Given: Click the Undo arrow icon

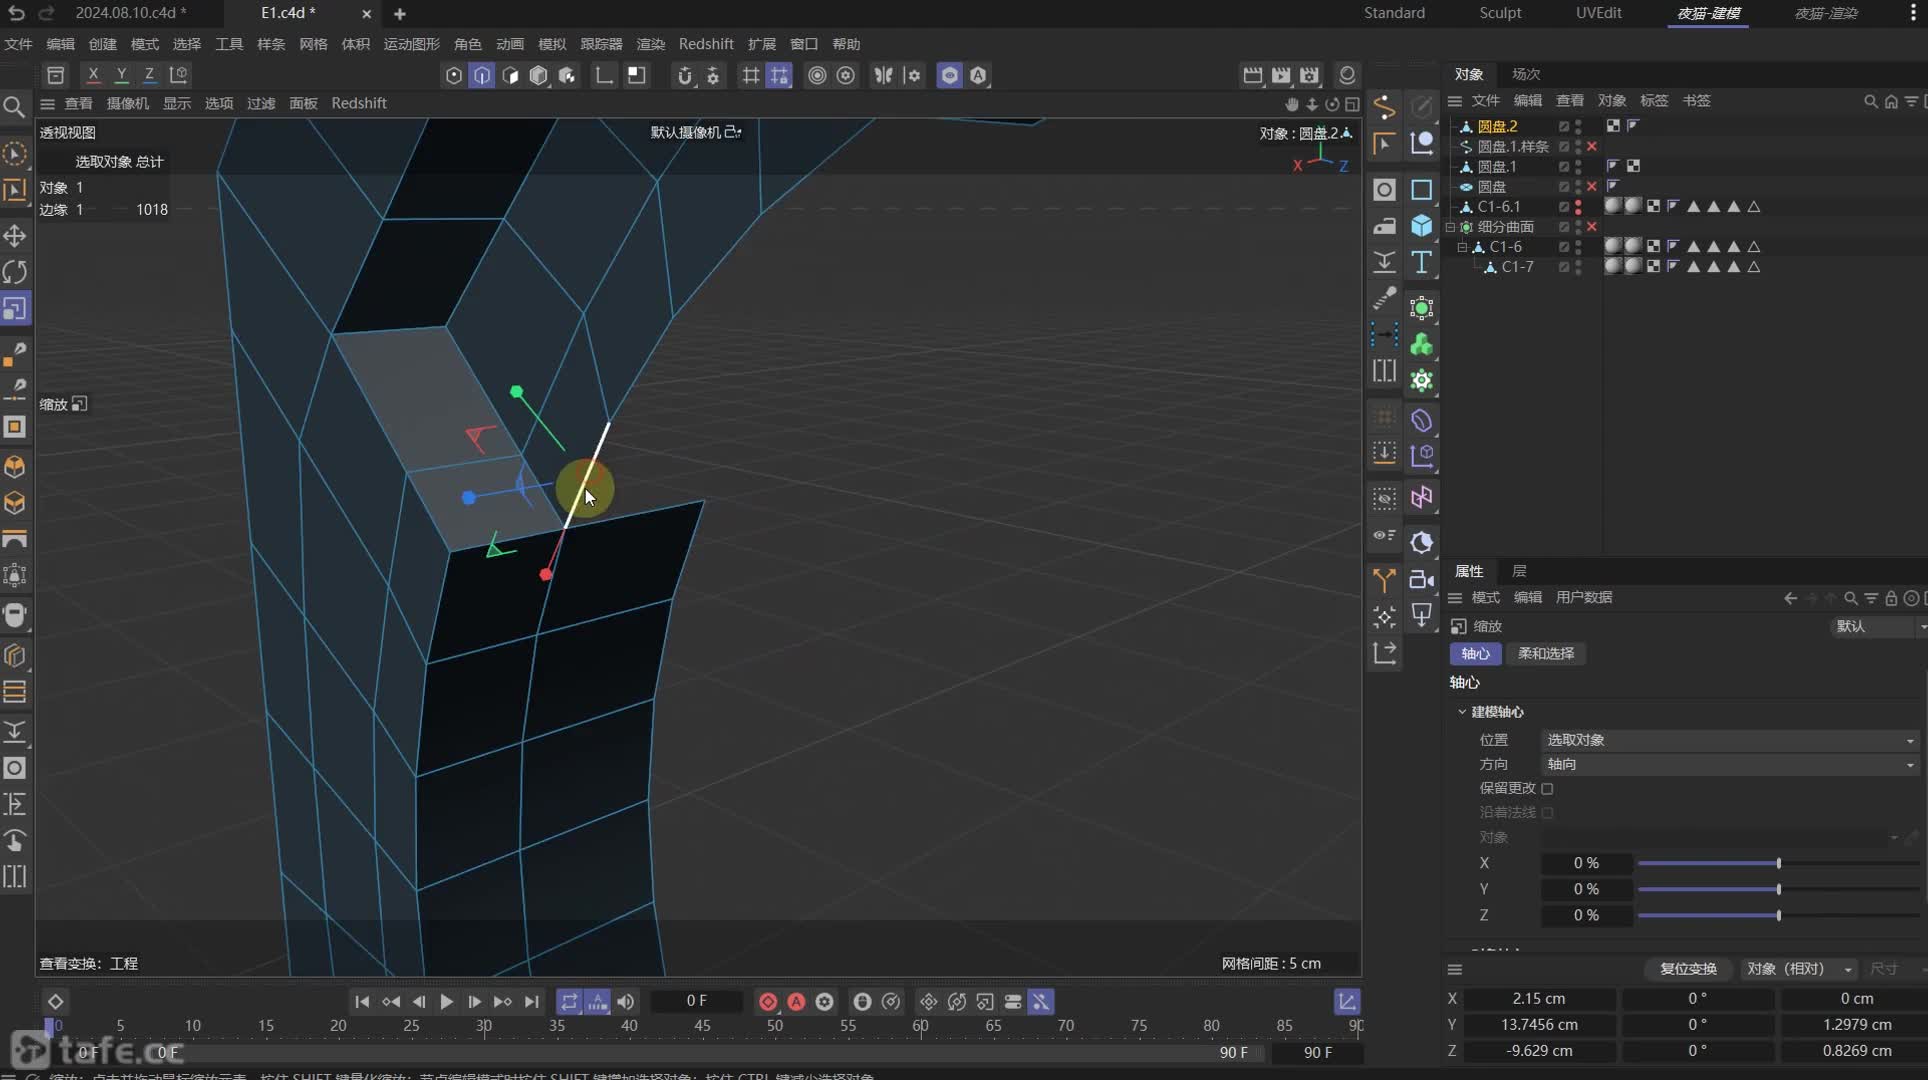Looking at the screenshot, I should pyautogui.click(x=16, y=13).
